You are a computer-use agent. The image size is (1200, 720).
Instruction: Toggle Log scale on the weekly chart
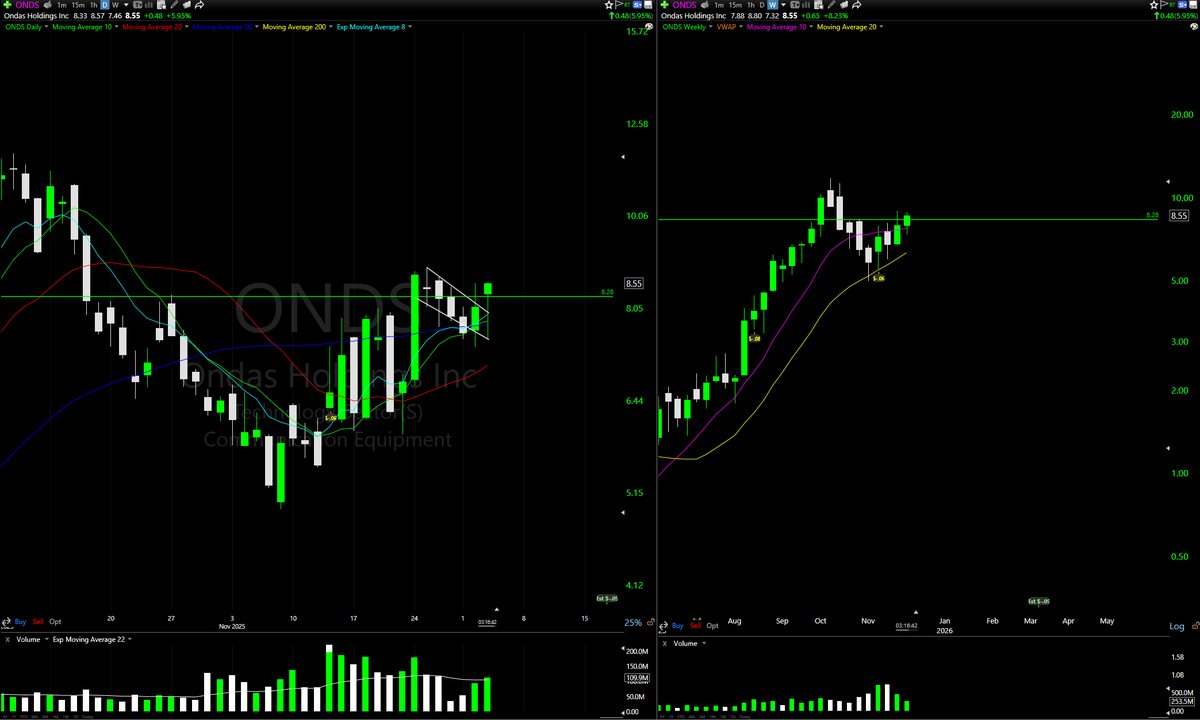1177,626
